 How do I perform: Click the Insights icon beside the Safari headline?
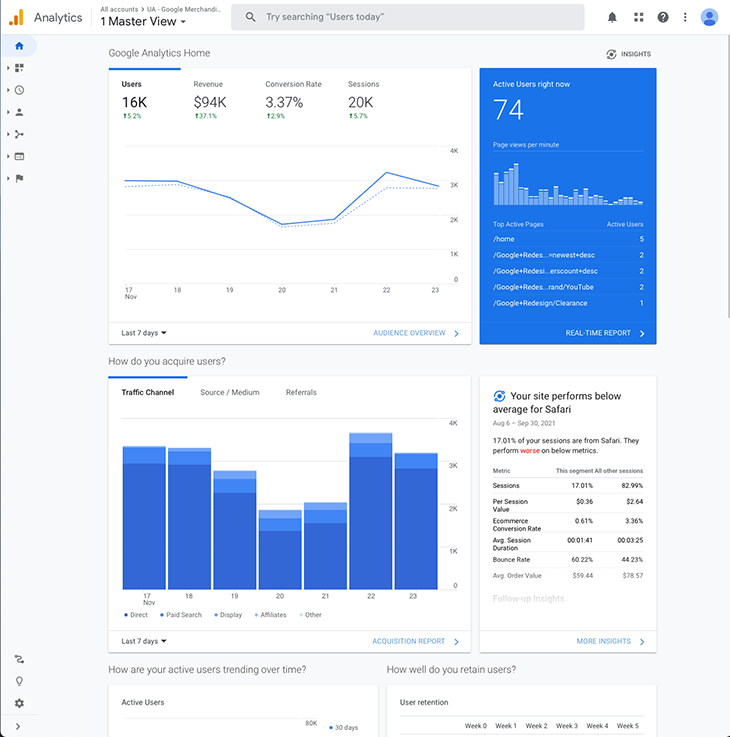coord(499,396)
